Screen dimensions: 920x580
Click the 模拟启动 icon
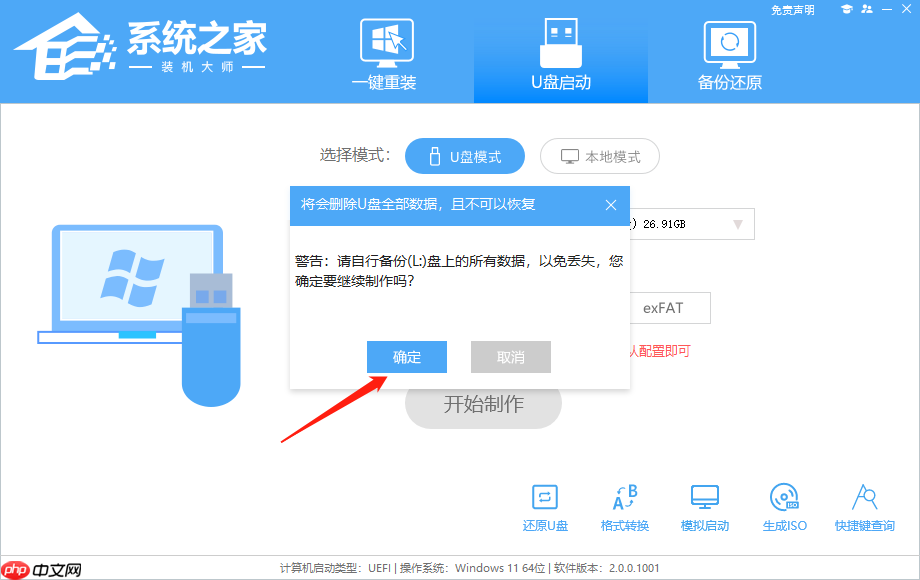[704, 508]
